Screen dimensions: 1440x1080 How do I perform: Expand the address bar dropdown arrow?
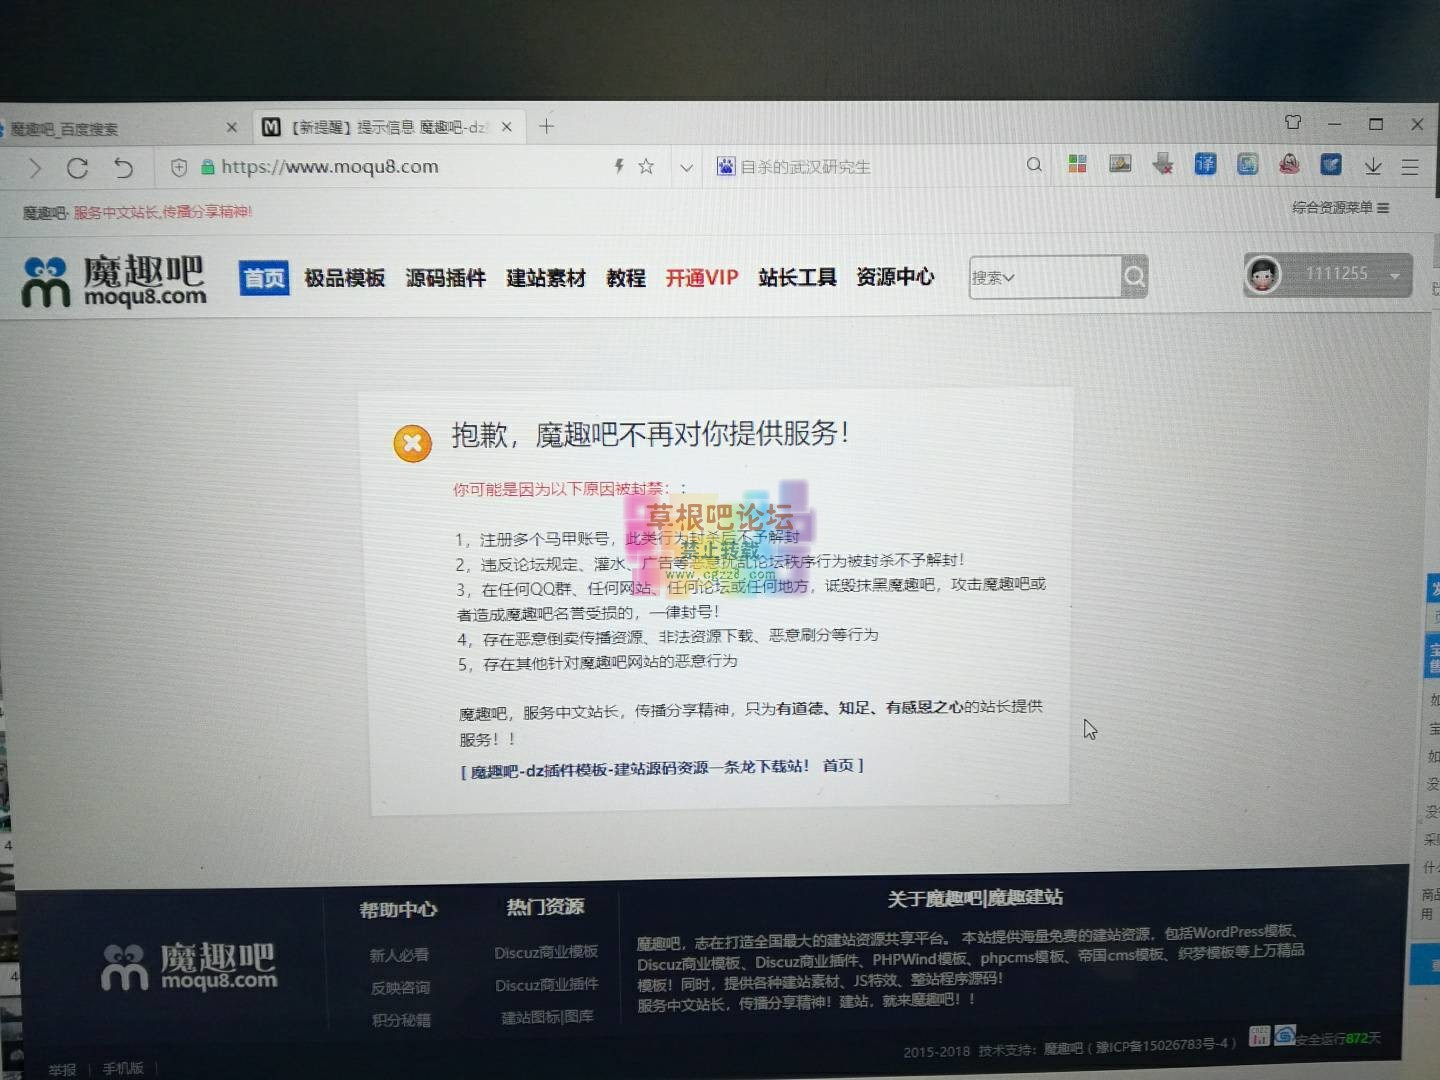(x=686, y=167)
